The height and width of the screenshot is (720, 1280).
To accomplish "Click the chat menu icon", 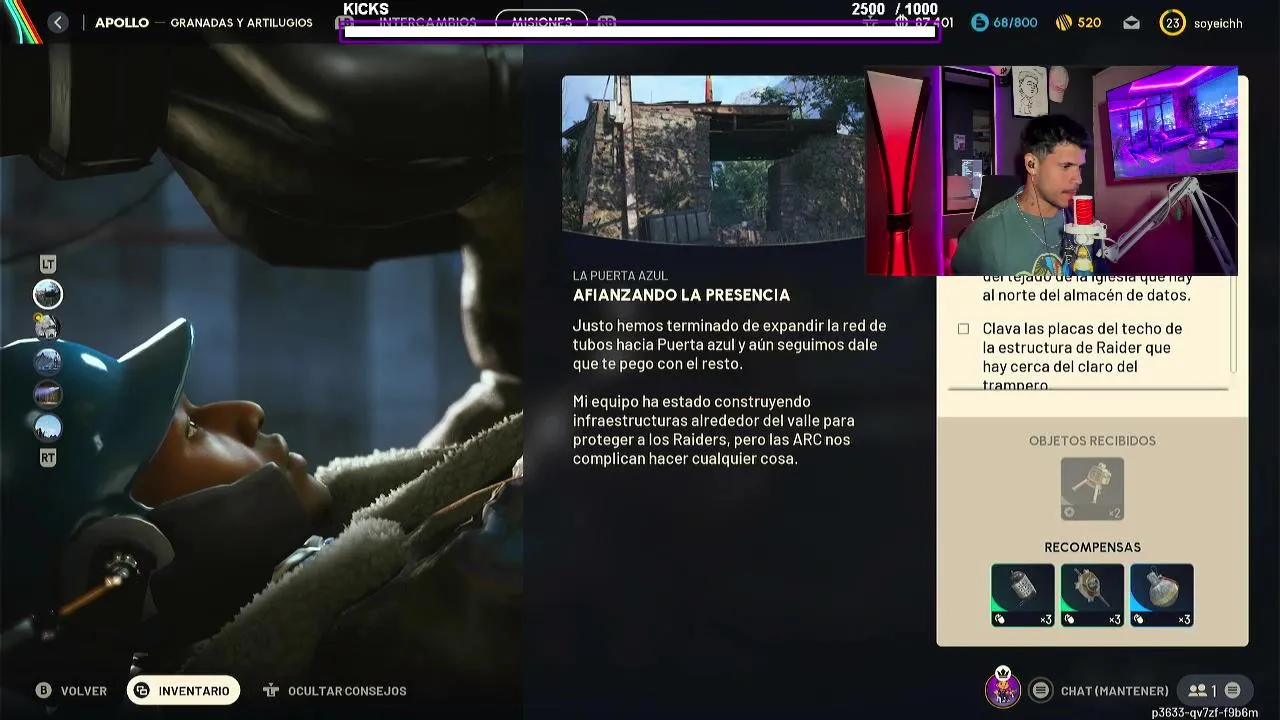I will pyautogui.click(x=1041, y=690).
